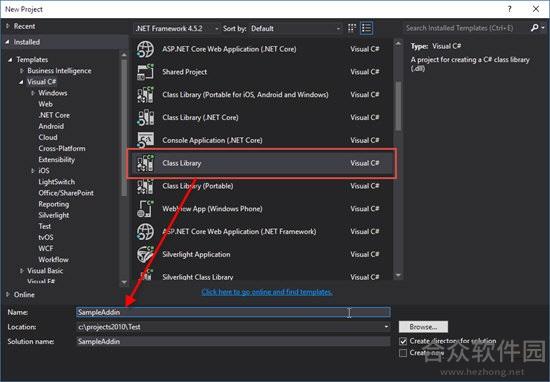Open the Sort by Default dropdown
The width and height of the screenshot is (550, 382).
pos(295,28)
